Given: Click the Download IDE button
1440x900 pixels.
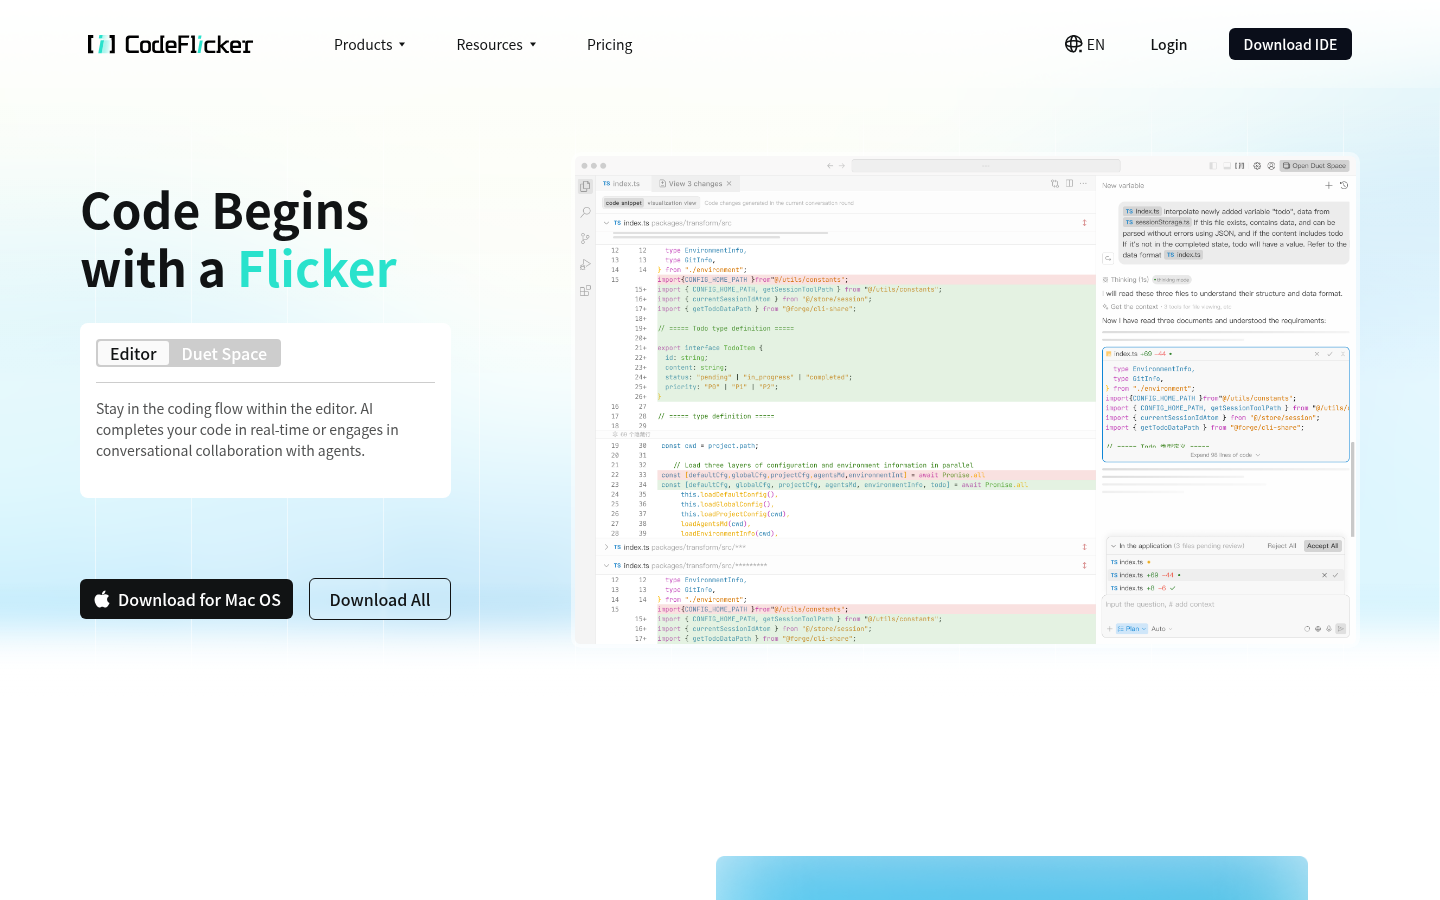Looking at the screenshot, I should pyautogui.click(x=1290, y=44).
